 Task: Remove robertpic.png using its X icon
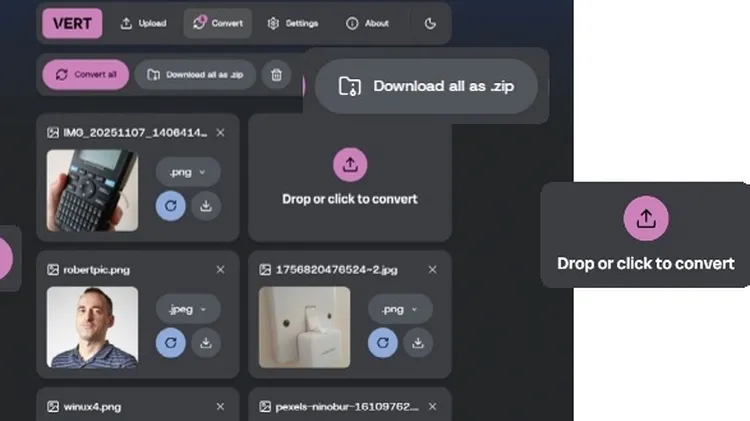tap(221, 269)
